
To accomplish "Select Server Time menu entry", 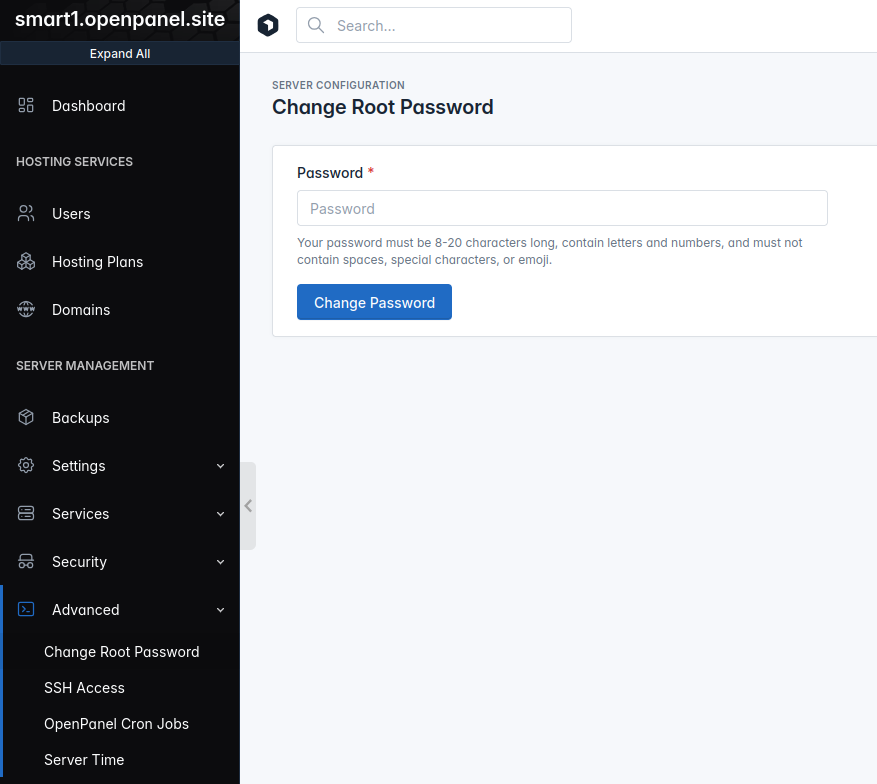I will tap(84, 759).
